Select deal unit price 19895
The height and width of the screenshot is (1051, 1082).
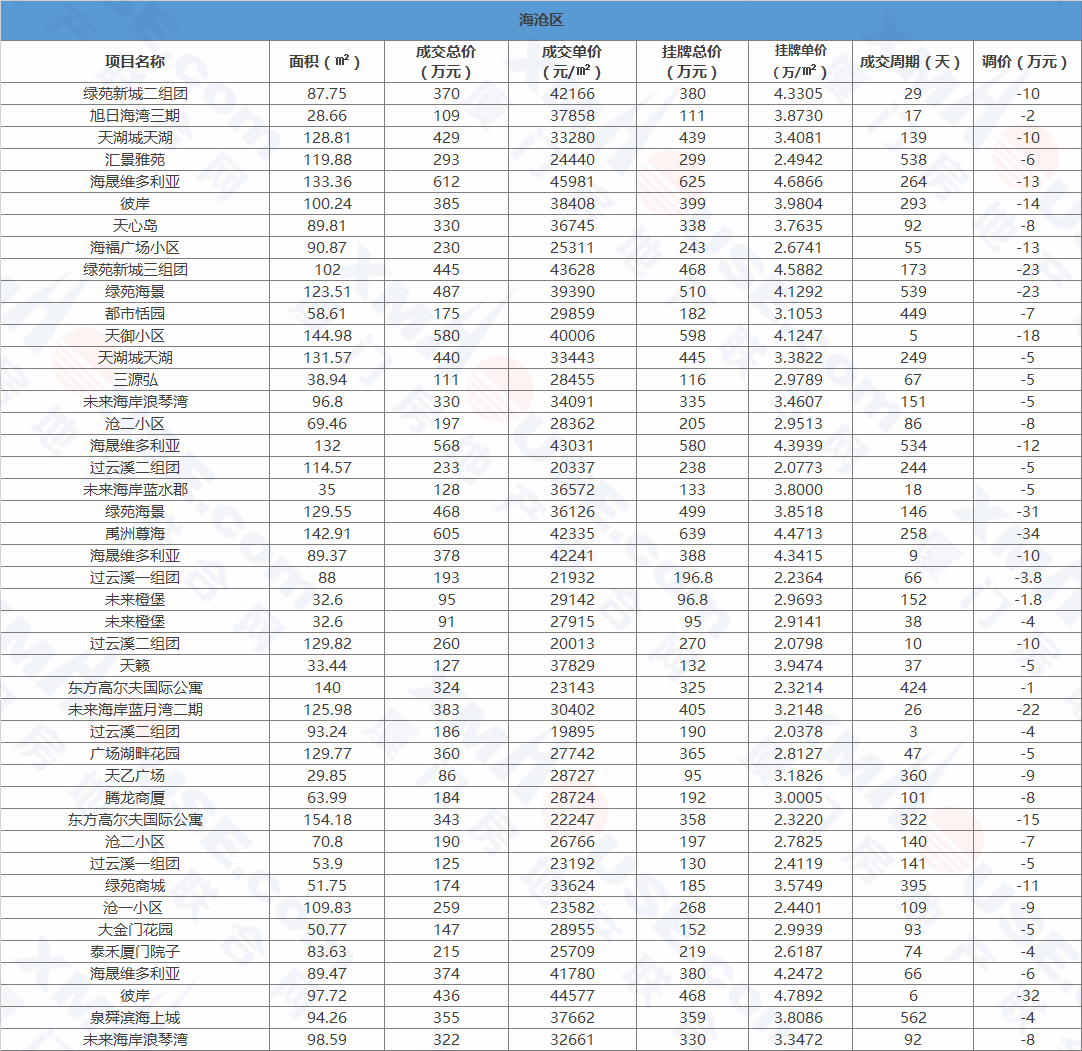pyautogui.click(x=572, y=731)
